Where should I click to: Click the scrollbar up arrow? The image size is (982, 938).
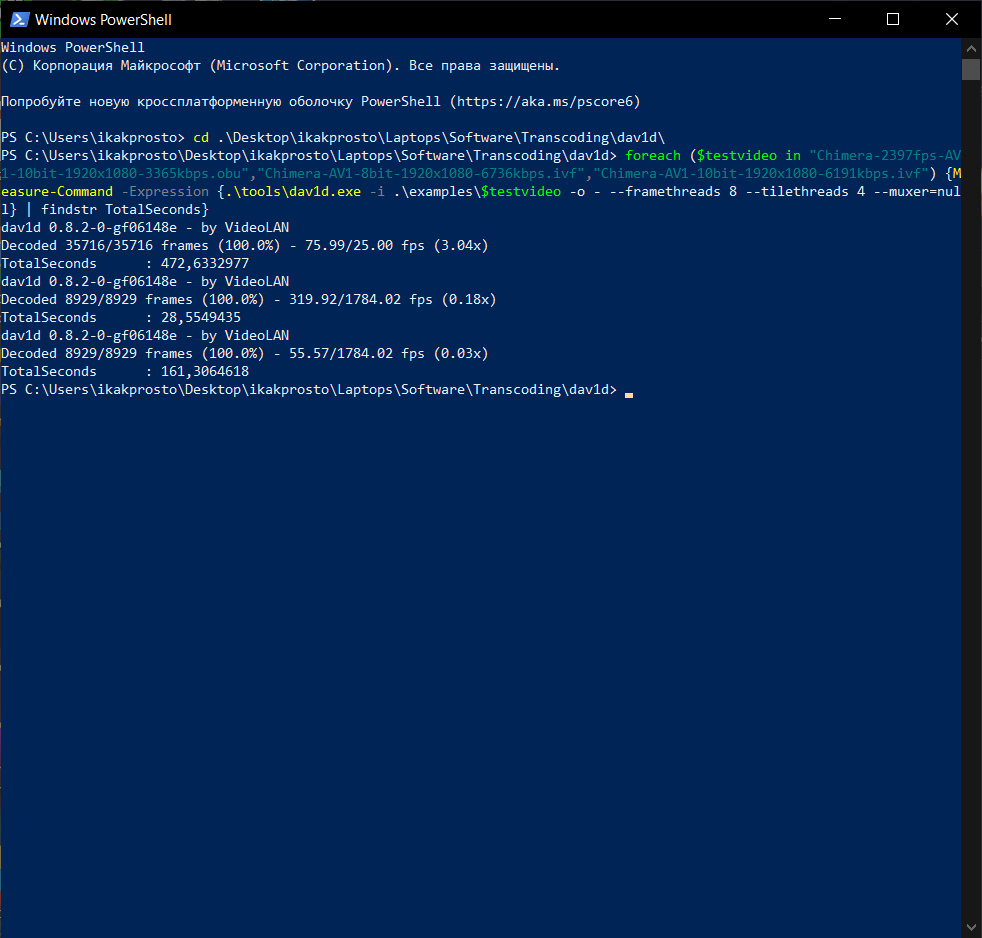pyautogui.click(x=971, y=48)
